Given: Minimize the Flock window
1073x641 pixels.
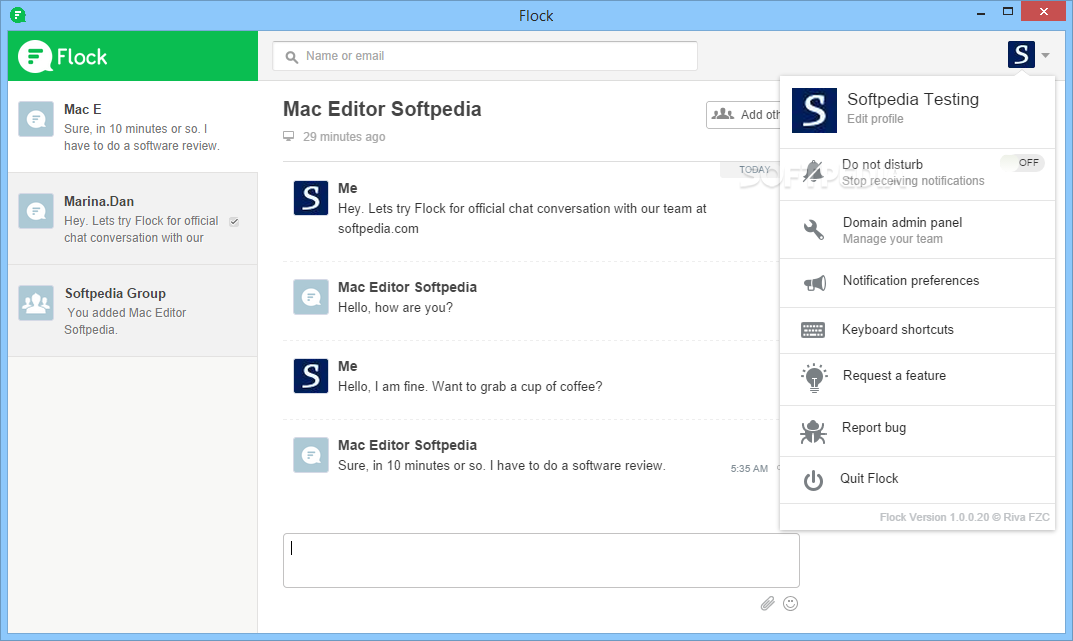Looking at the screenshot, I should (x=981, y=12).
